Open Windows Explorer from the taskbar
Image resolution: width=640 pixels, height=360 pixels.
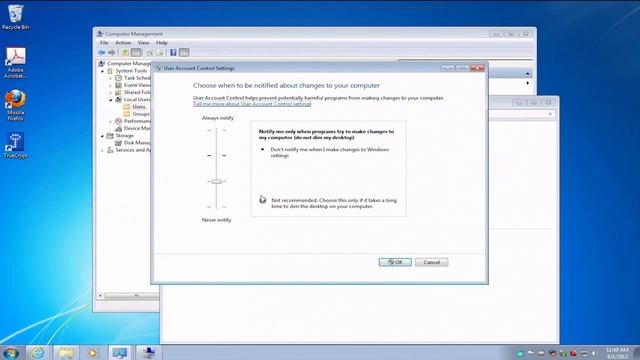(x=66, y=353)
